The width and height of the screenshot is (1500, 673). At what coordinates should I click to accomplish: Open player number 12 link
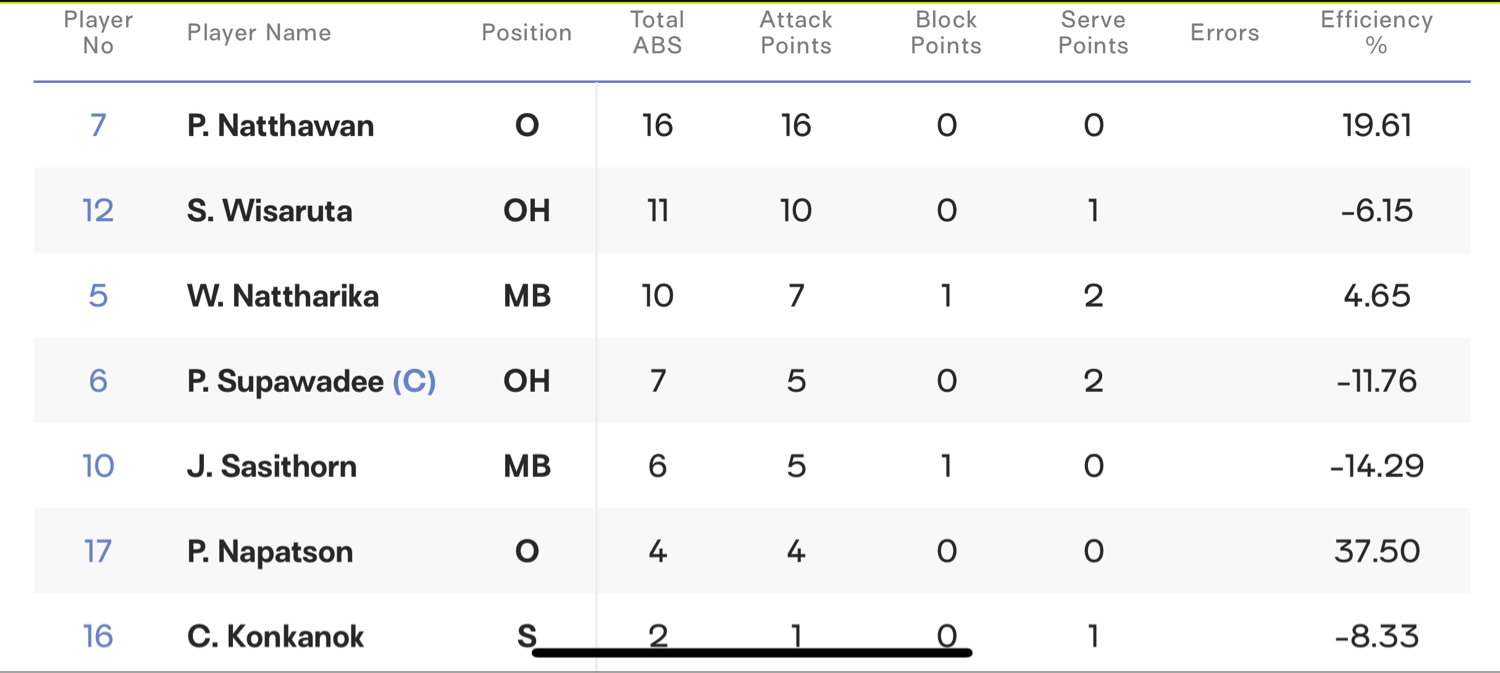coord(98,211)
